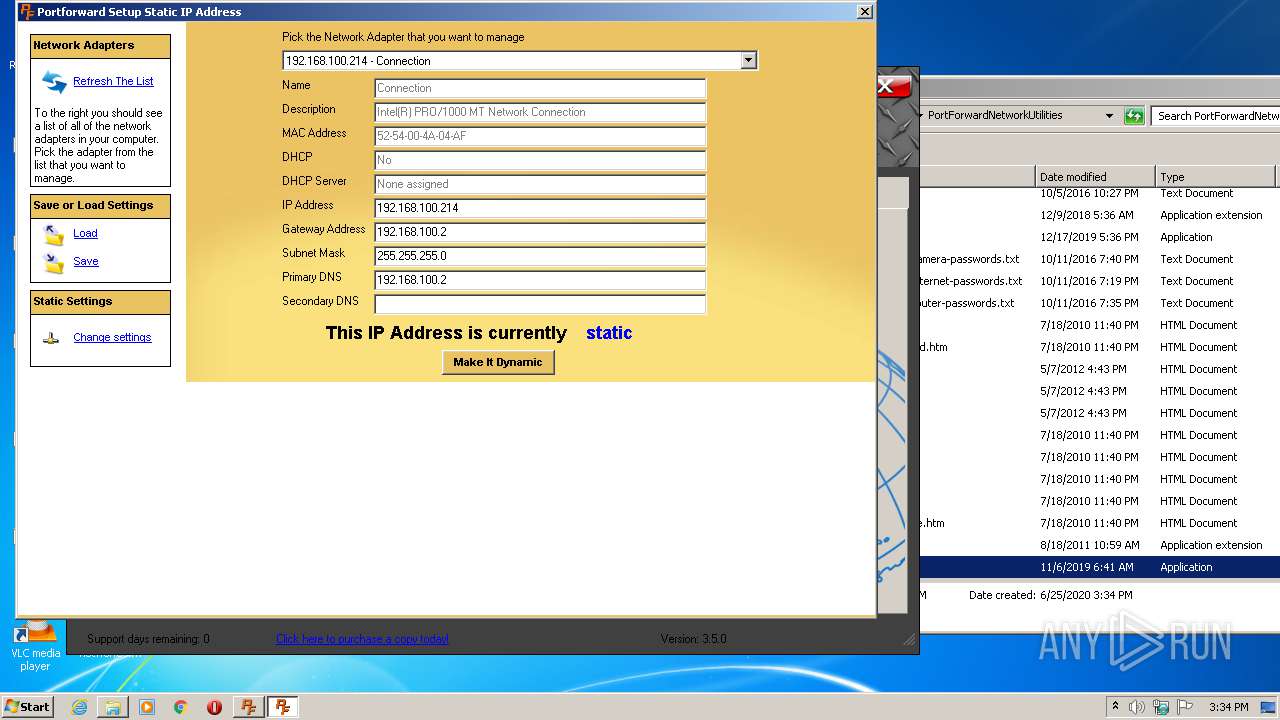This screenshot has height=720, width=1280.
Task: Click the Start button
Action: point(27,707)
